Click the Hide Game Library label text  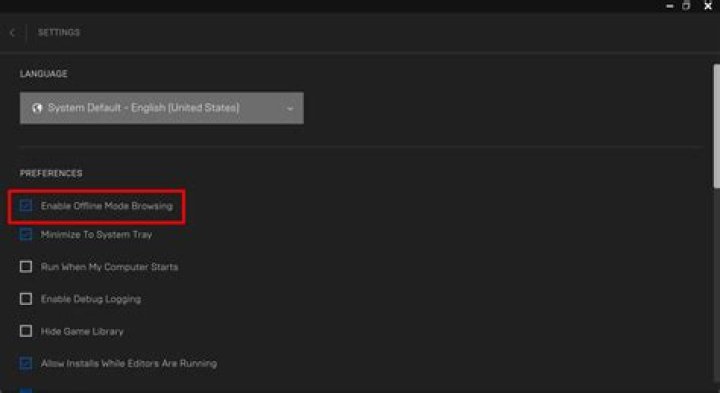(x=82, y=331)
